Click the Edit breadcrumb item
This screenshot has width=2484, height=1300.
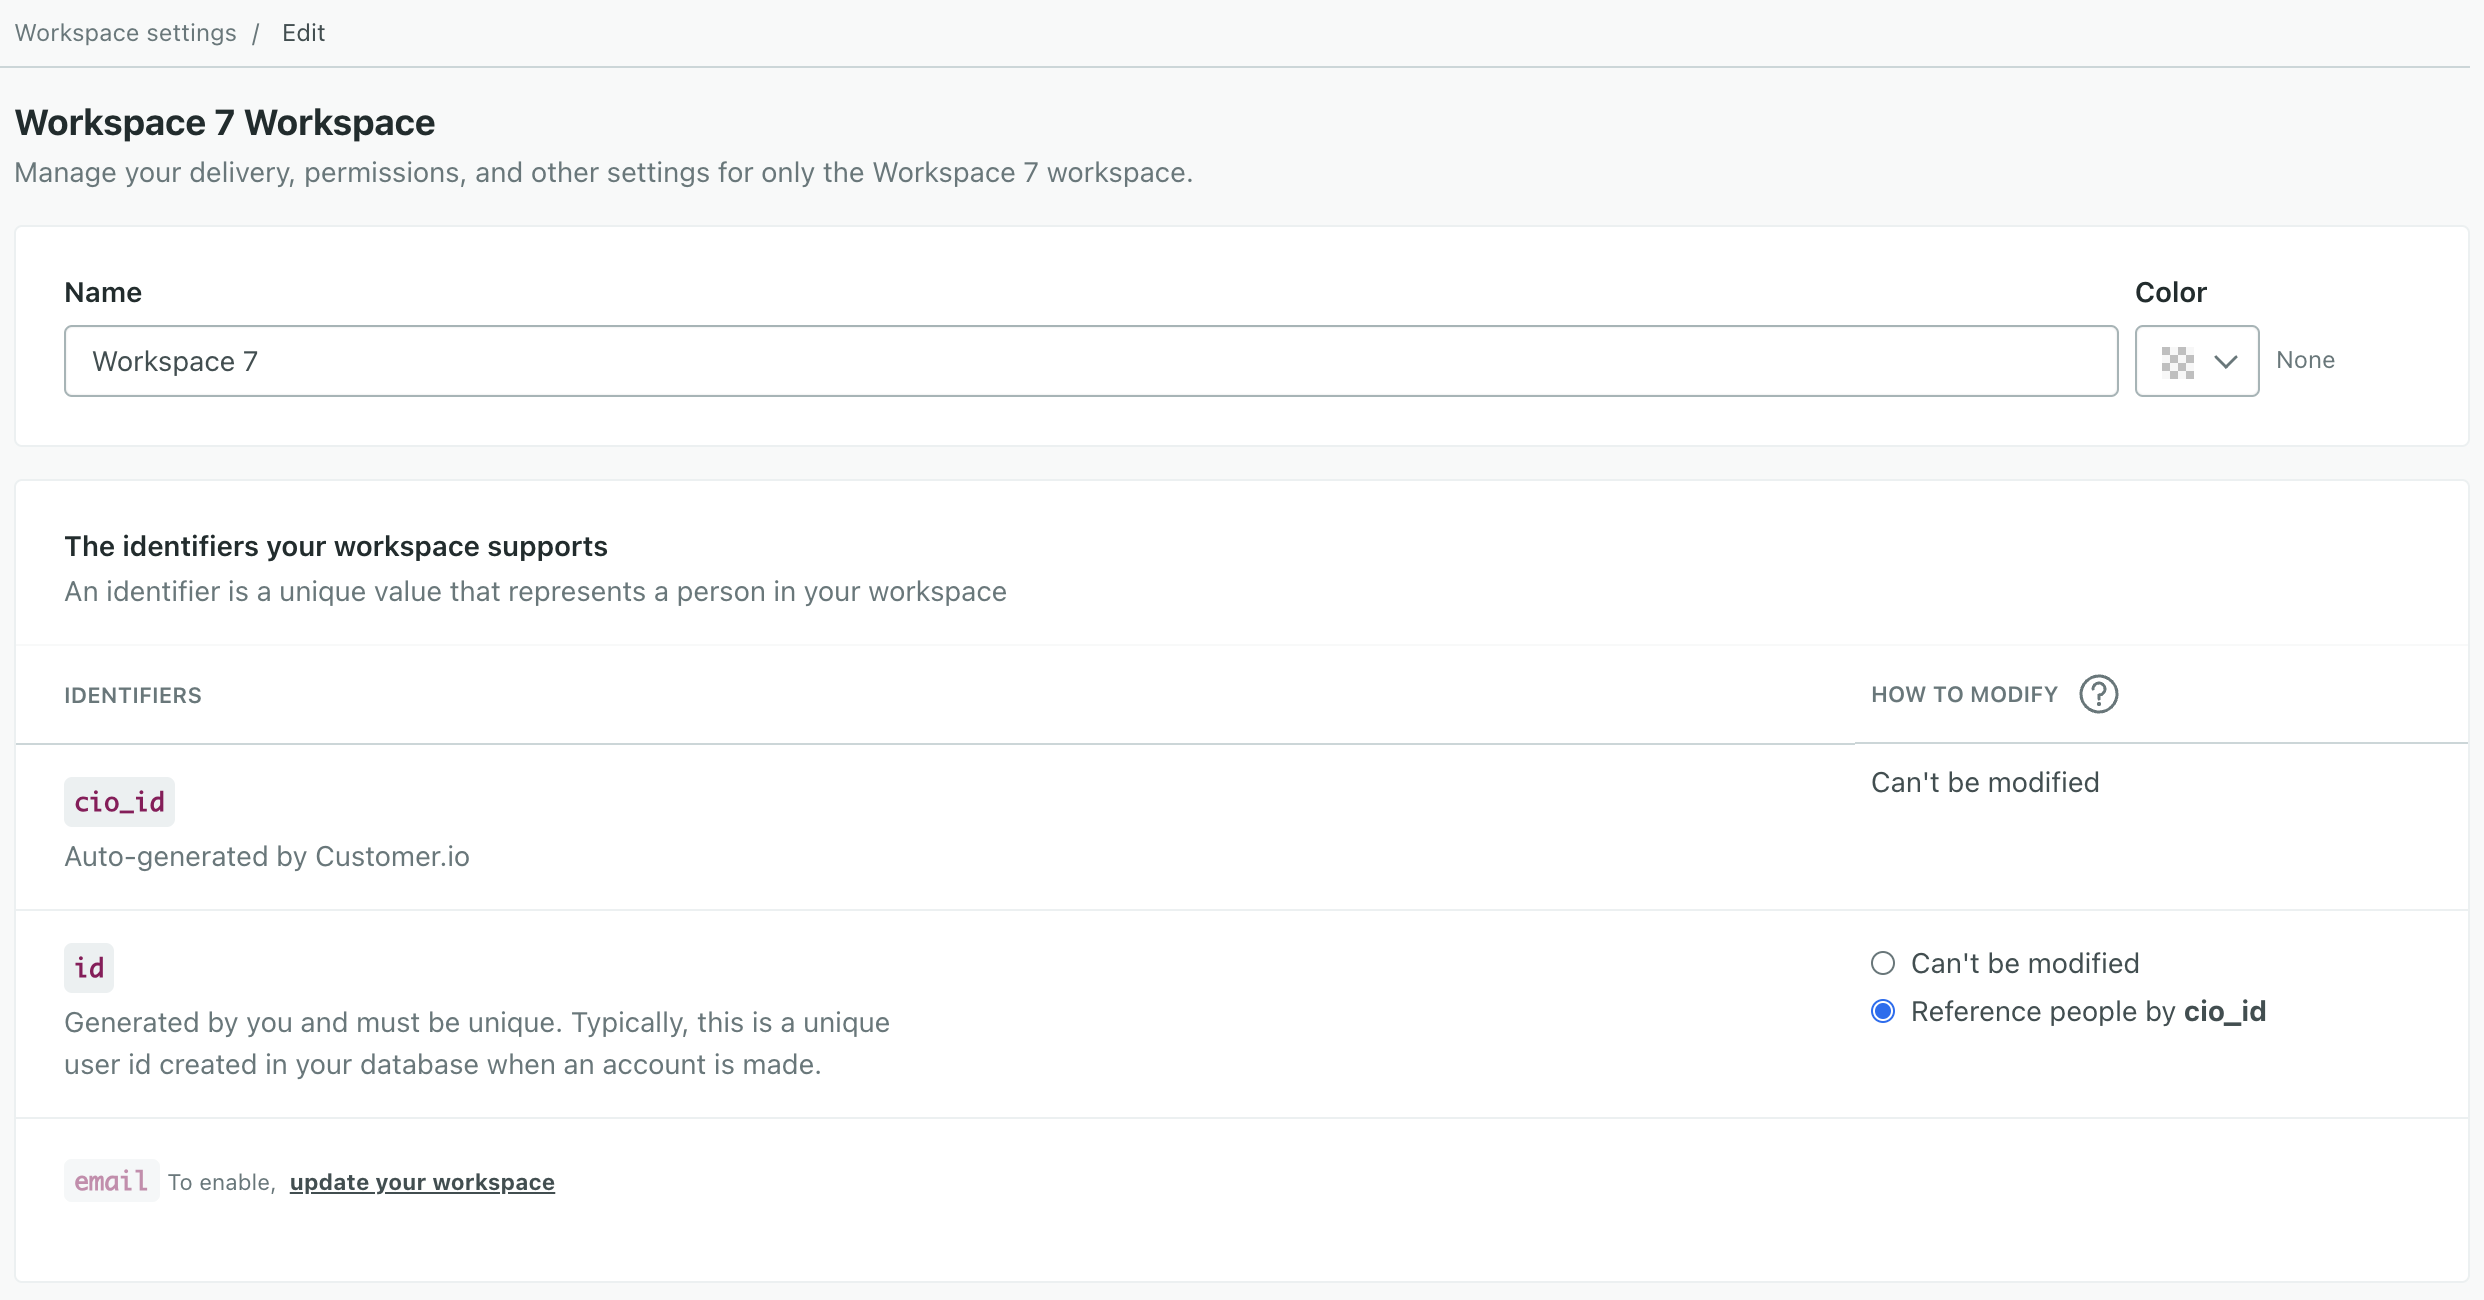coord(303,33)
